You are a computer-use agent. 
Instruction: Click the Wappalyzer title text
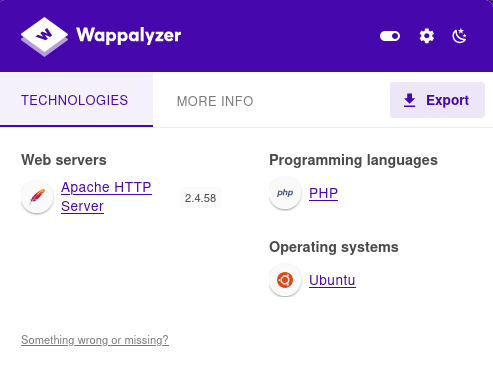coord(129,35)
